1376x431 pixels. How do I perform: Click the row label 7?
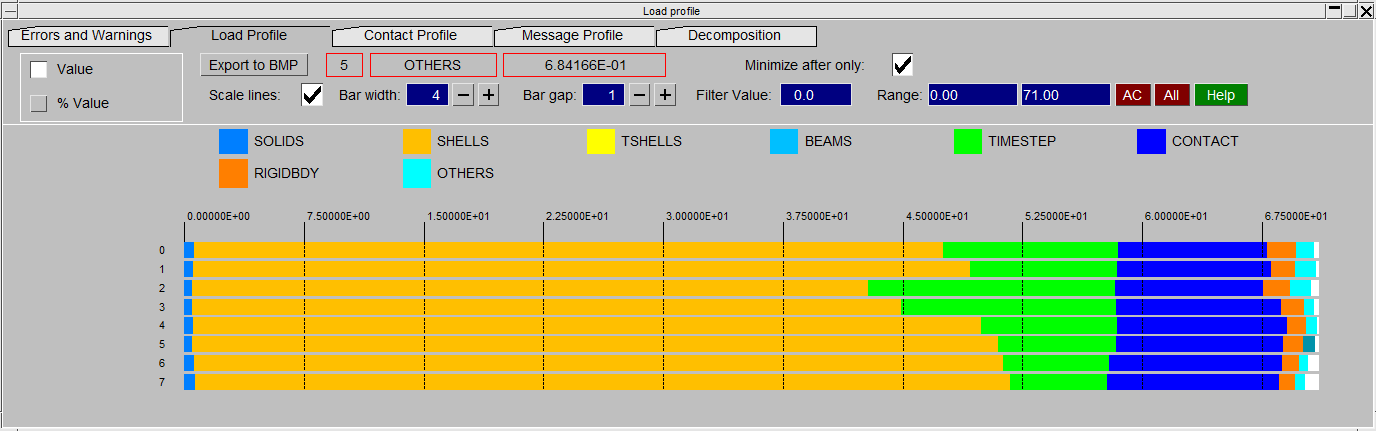point(162,383)
